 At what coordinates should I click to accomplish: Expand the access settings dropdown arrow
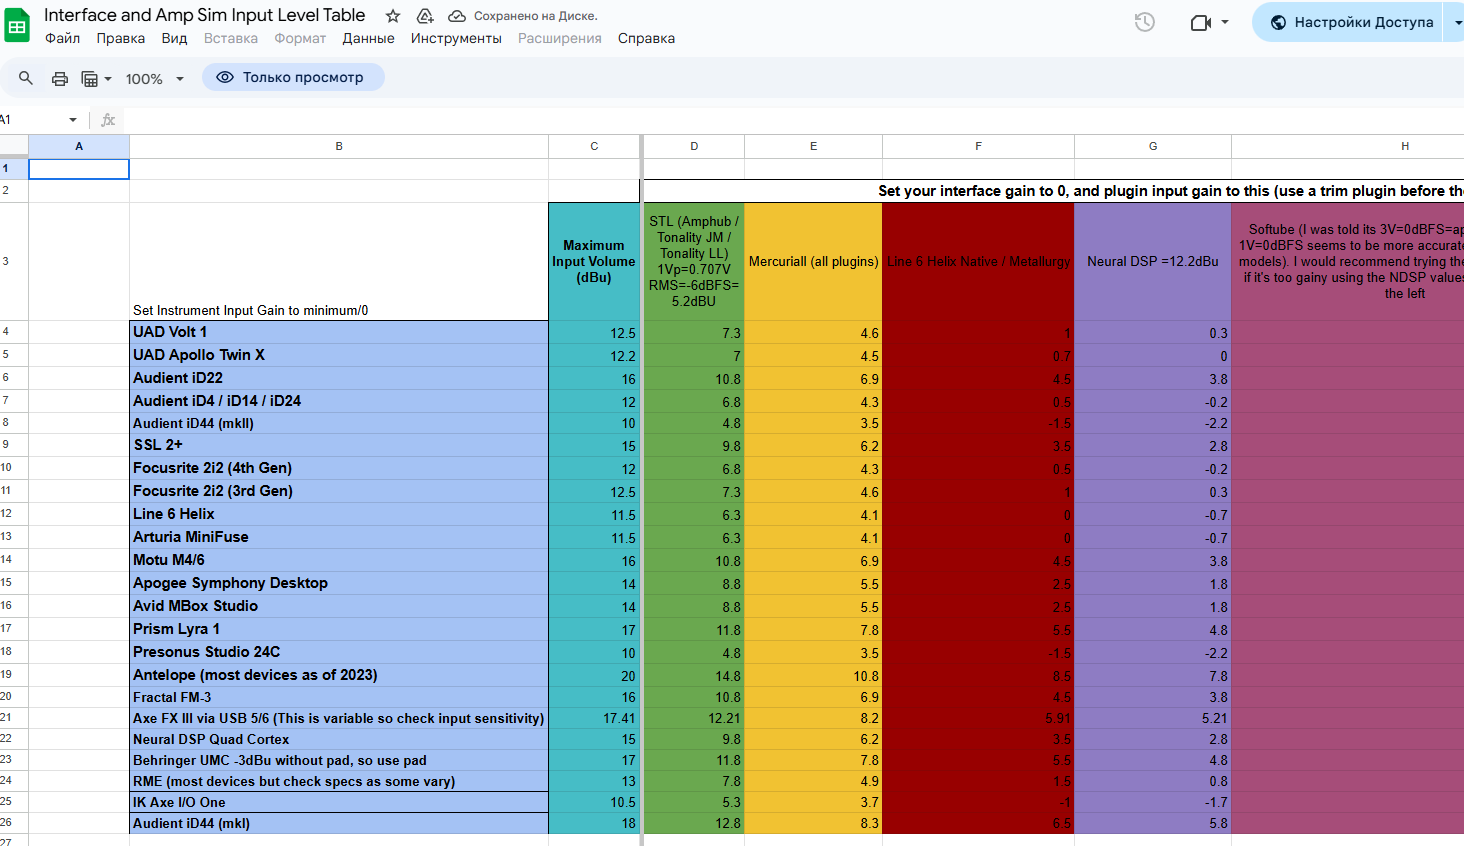tap(1456, 22)
